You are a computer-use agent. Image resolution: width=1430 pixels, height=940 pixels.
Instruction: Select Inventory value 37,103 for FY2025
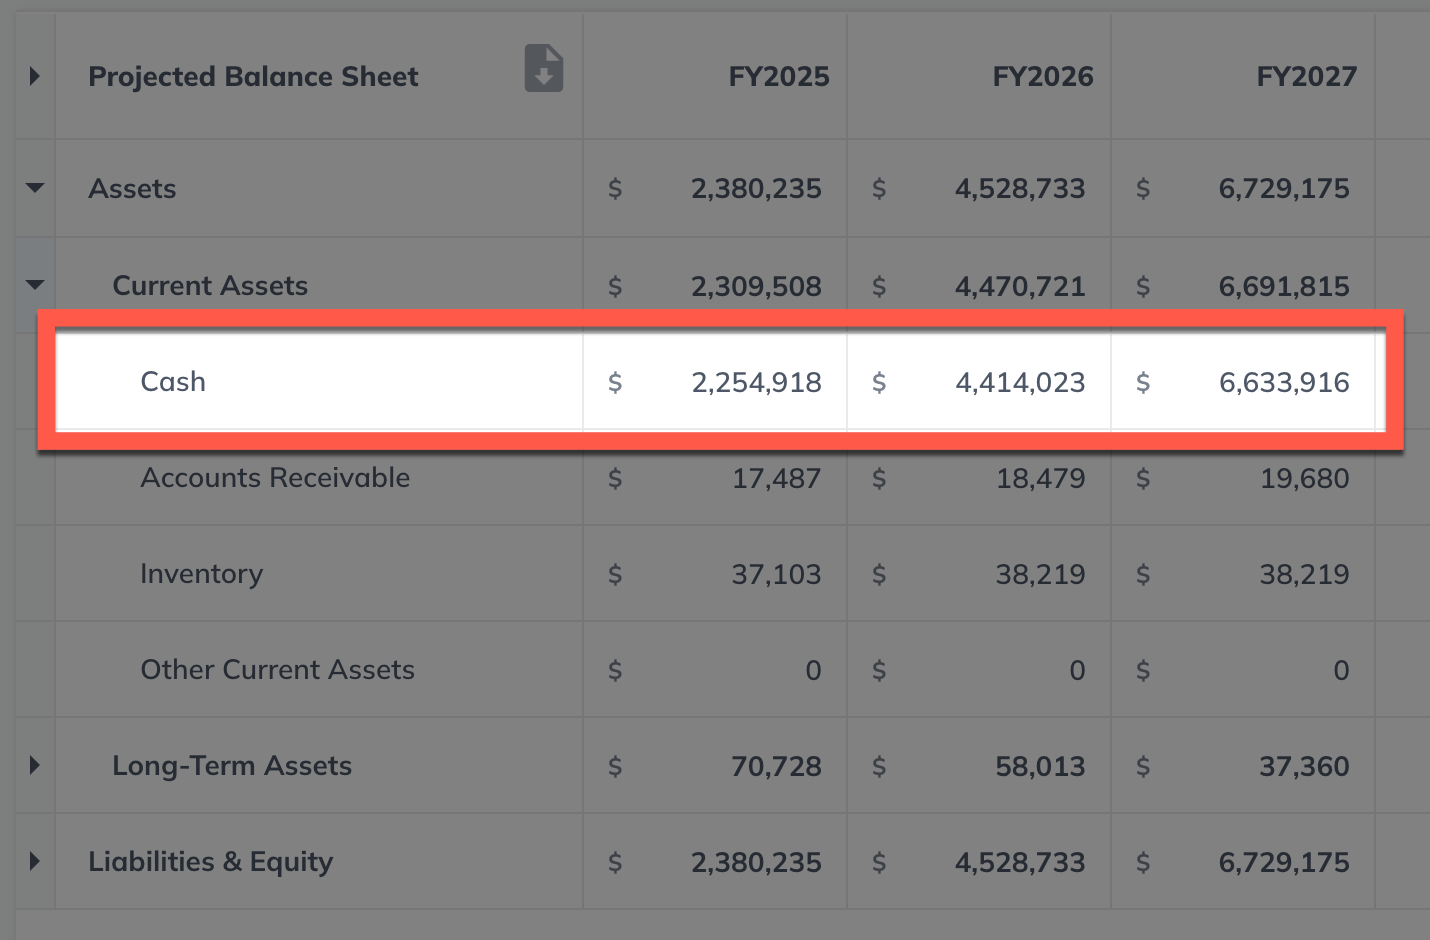pos(776,575)
